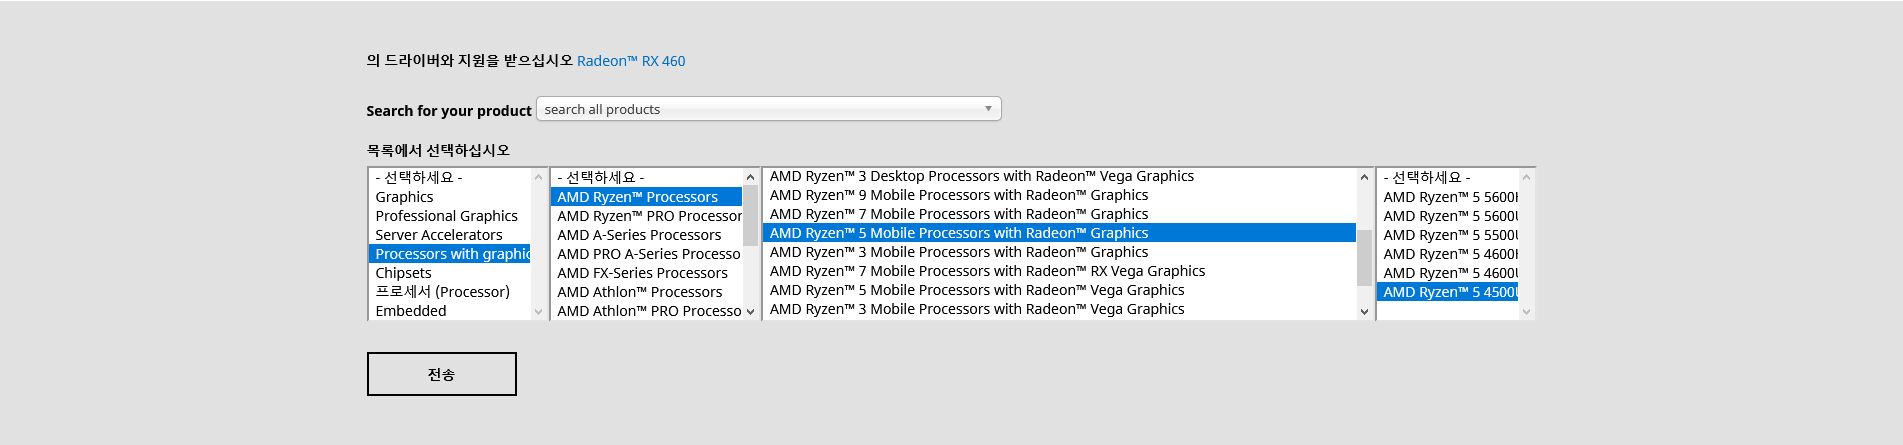Click the search all products field
1903x445 pixels.
768,109
